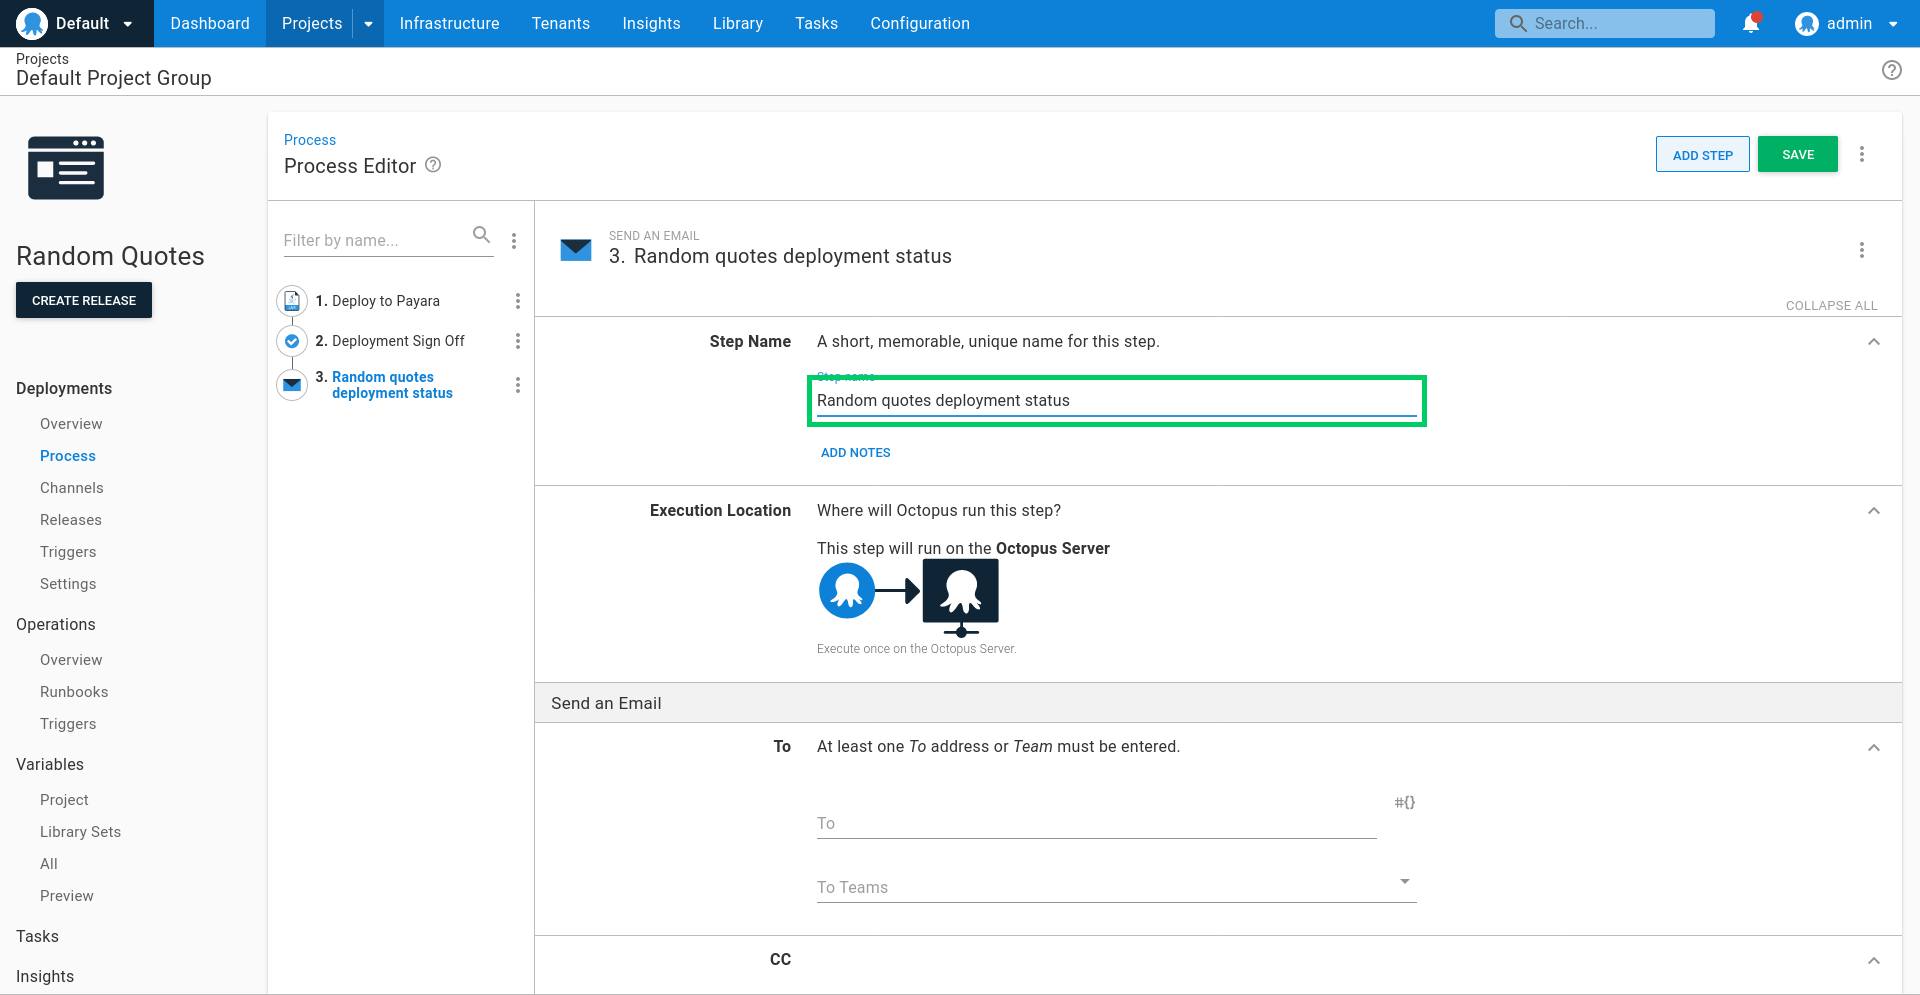The height and width of the screenshot is (995, 1920).
Task: Click the Projects breadcrumb above Default Project Group
Action: [42, 59]
